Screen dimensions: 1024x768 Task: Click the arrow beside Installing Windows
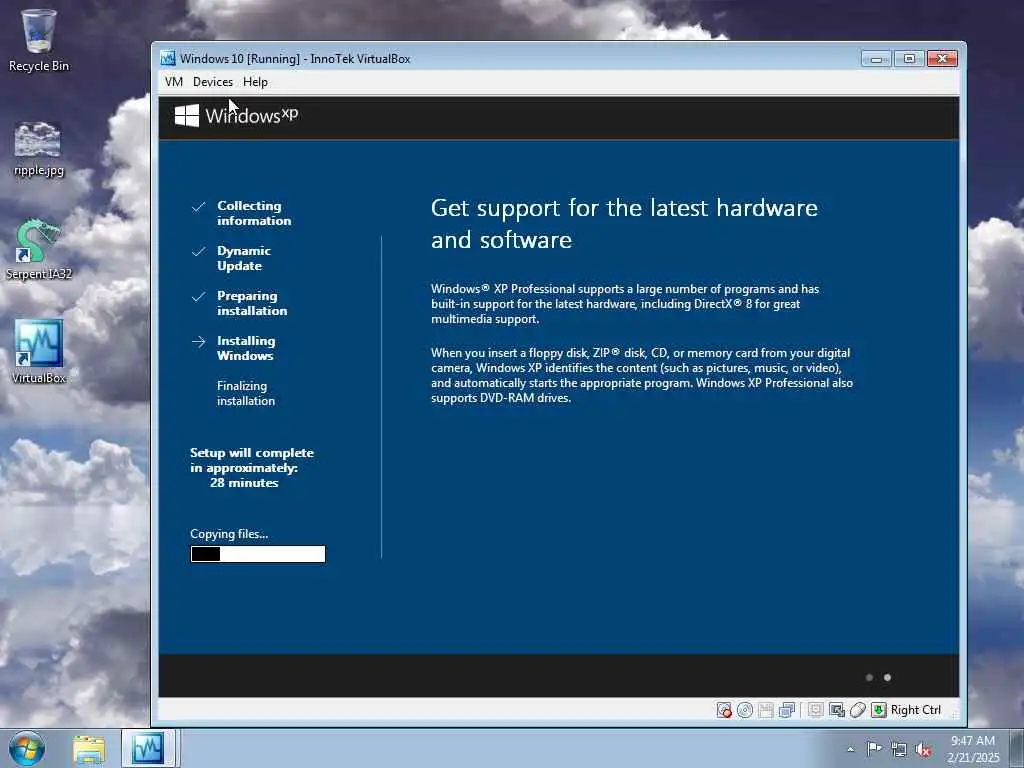[199, 342]
